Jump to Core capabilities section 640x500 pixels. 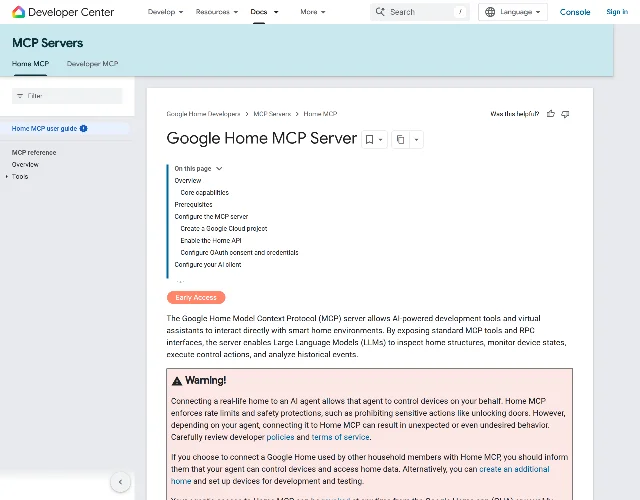204,193
